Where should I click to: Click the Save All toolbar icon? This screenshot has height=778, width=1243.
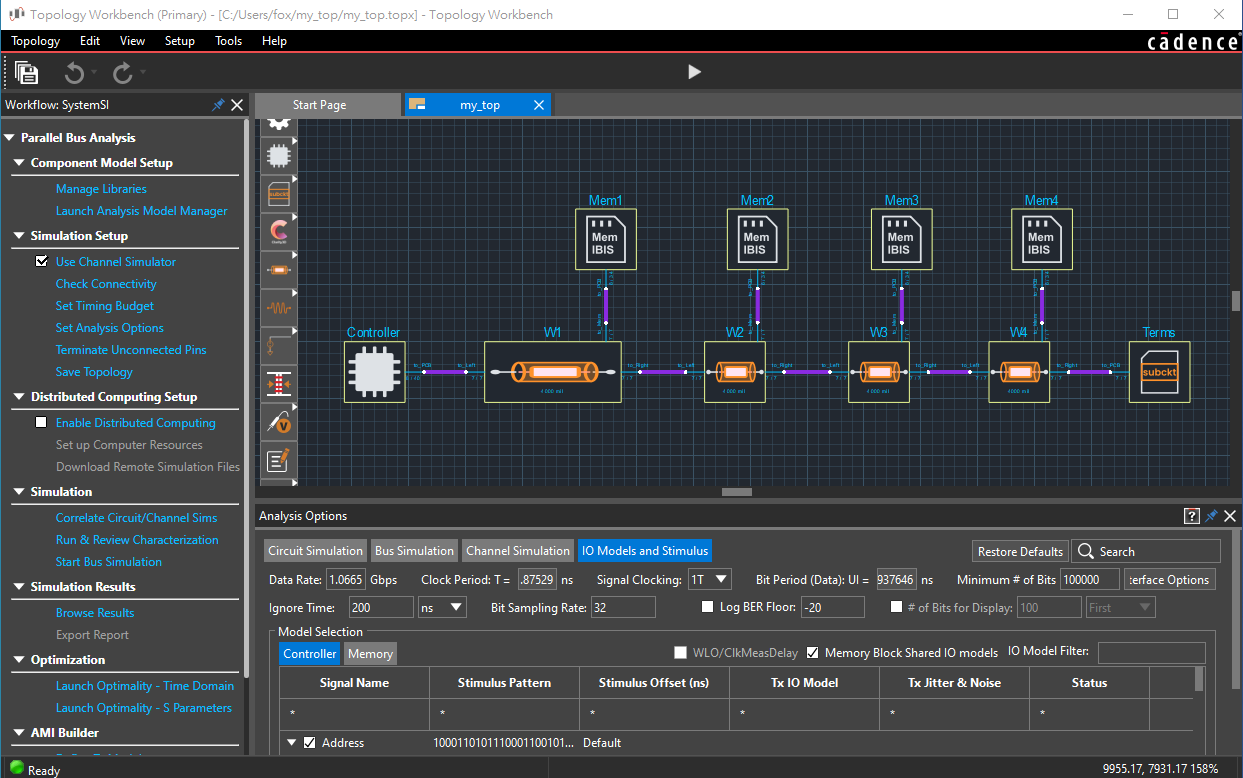coord(27,72)
